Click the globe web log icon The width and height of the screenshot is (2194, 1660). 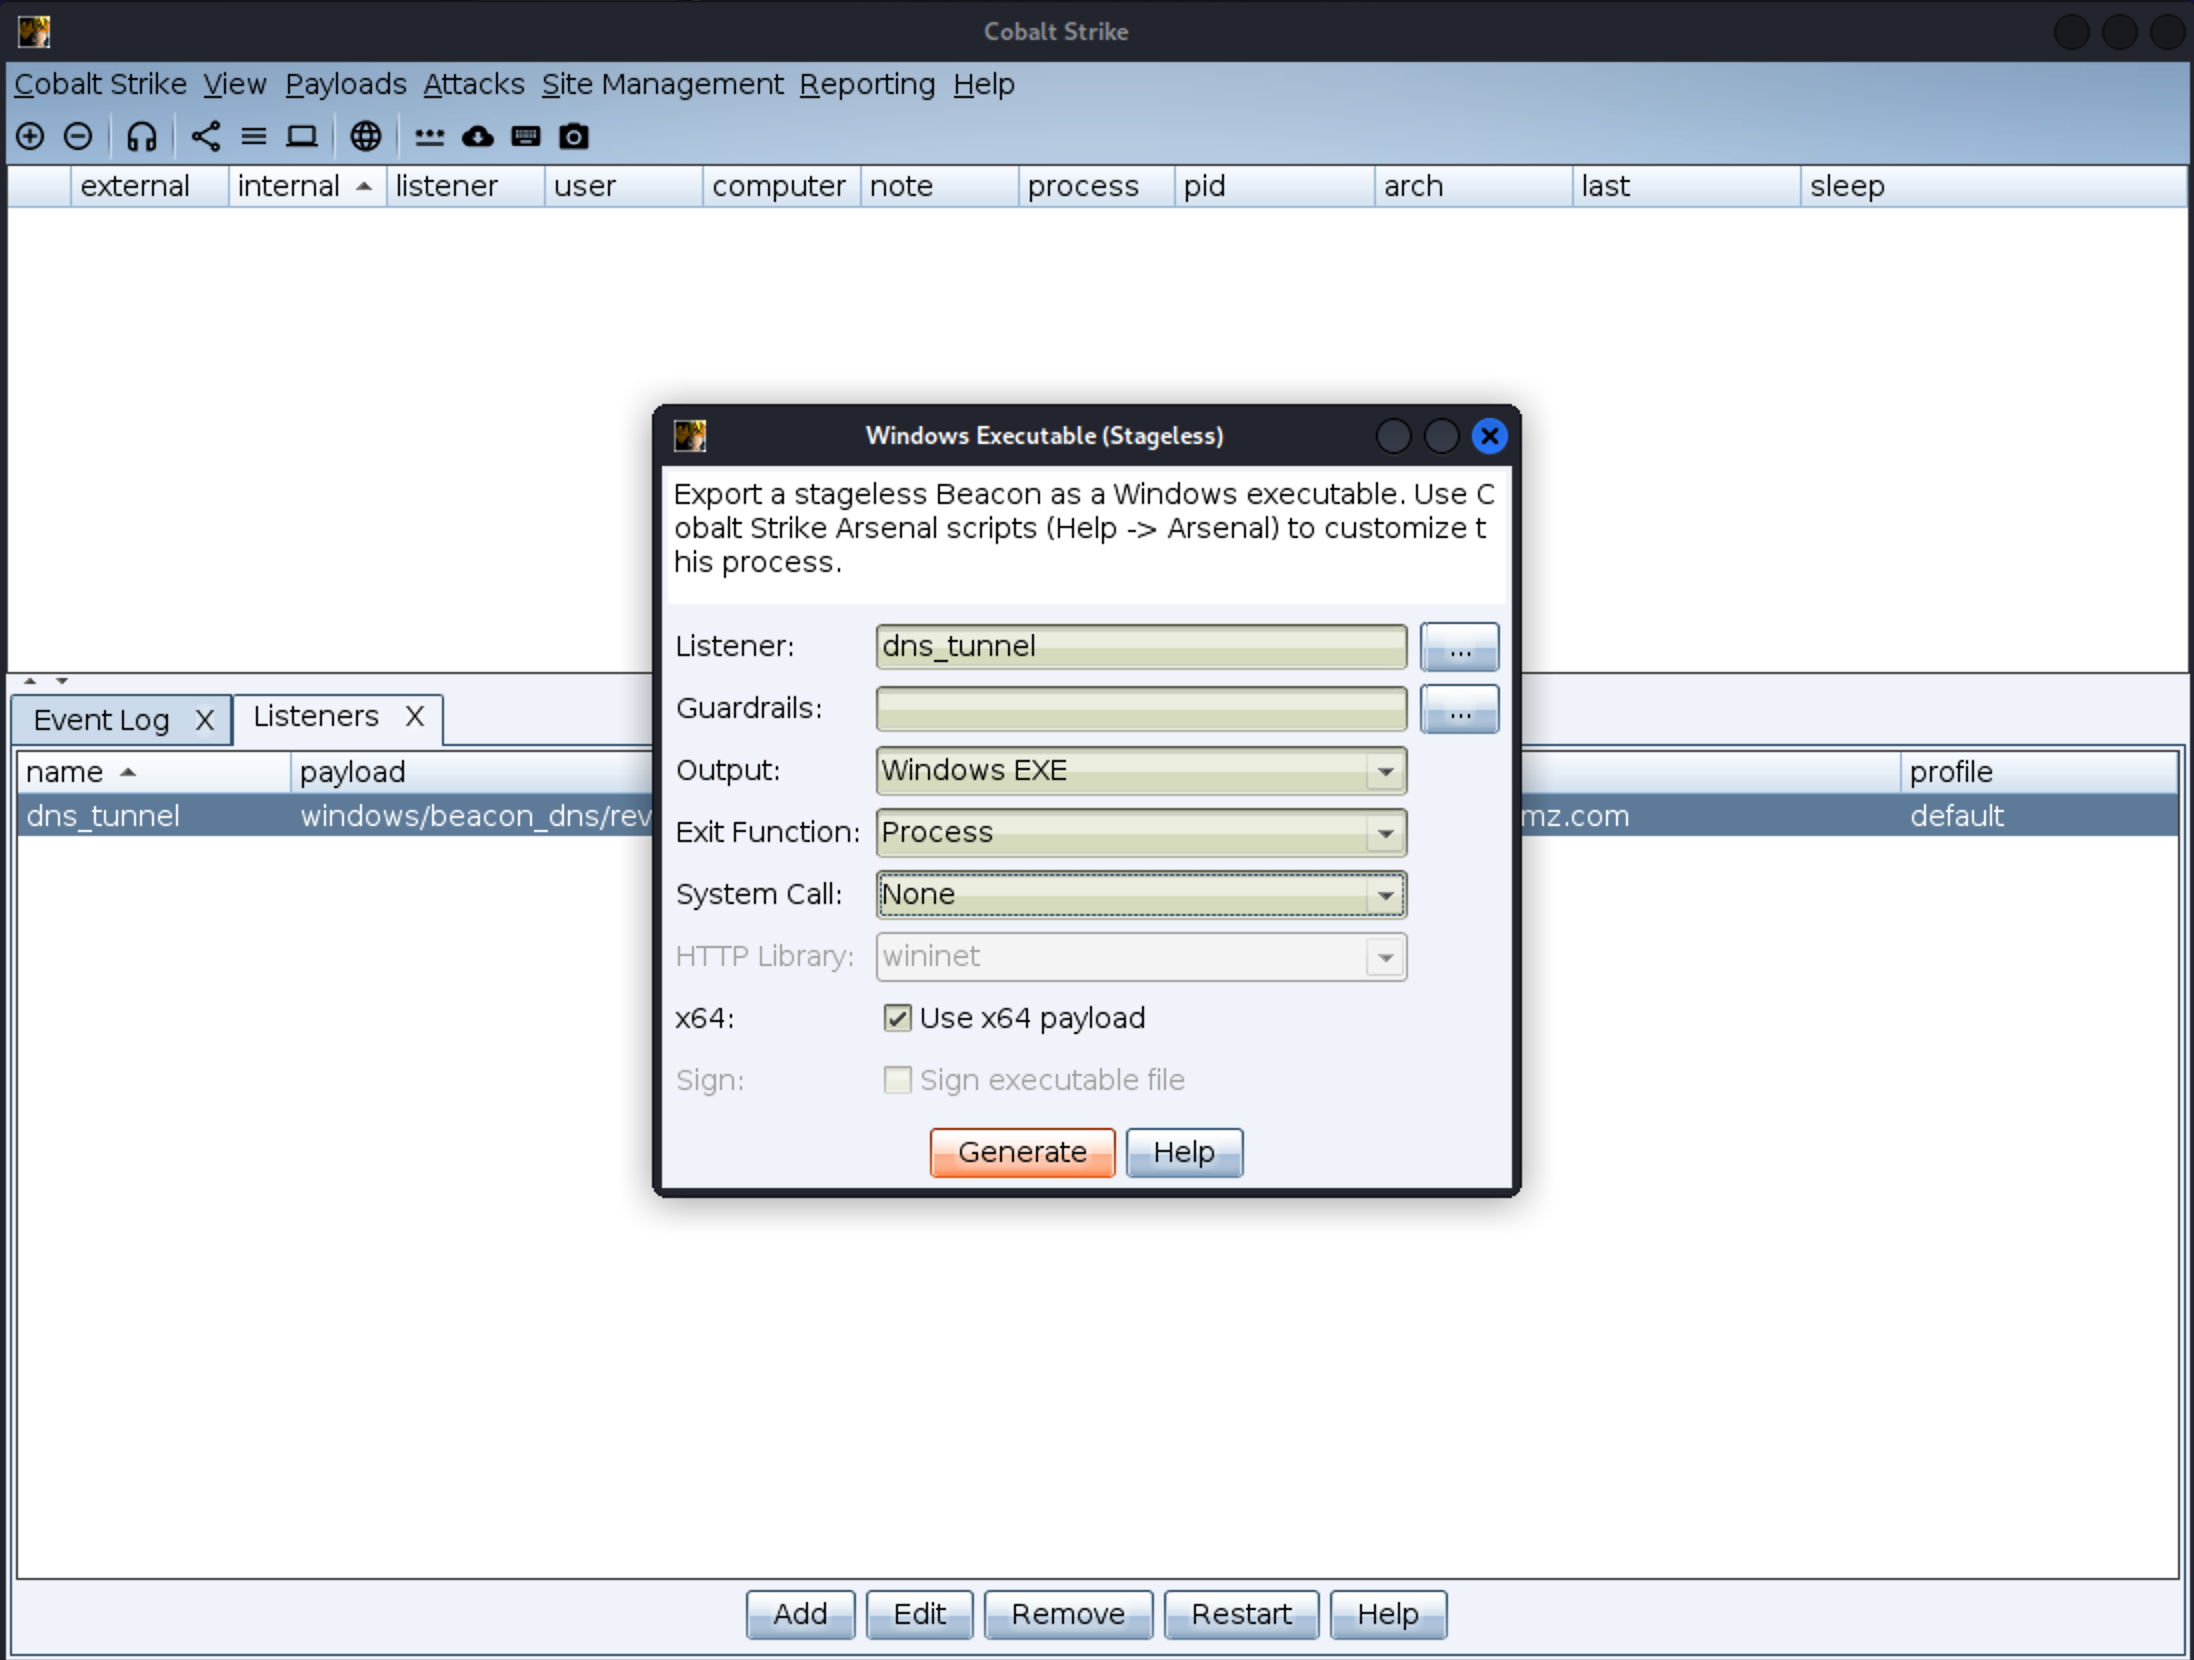pyautogui.click(x=365, y=136)
